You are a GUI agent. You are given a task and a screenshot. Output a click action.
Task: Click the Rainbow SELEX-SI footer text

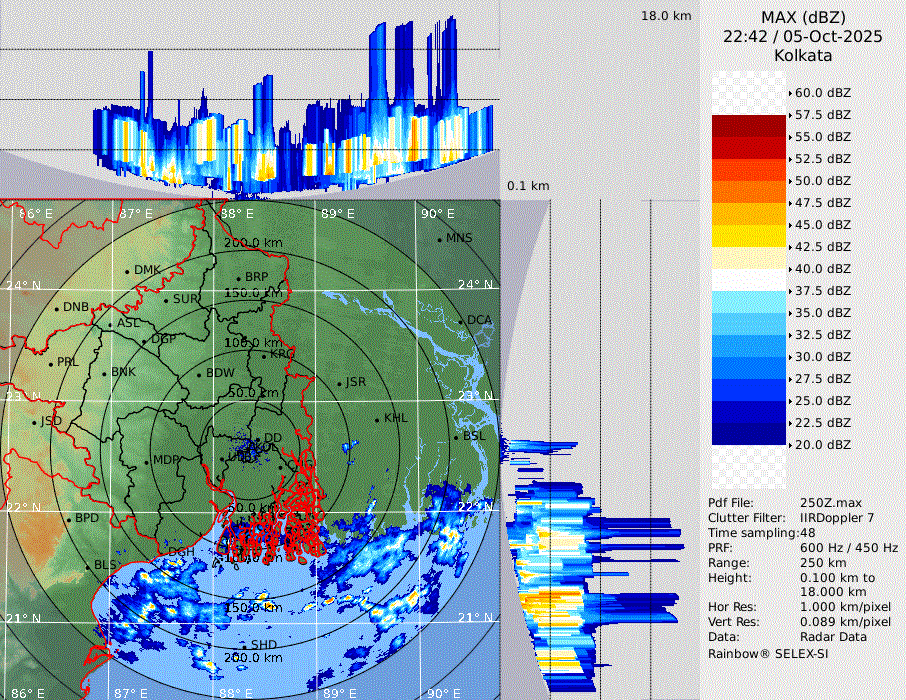[x=768, y=654]
